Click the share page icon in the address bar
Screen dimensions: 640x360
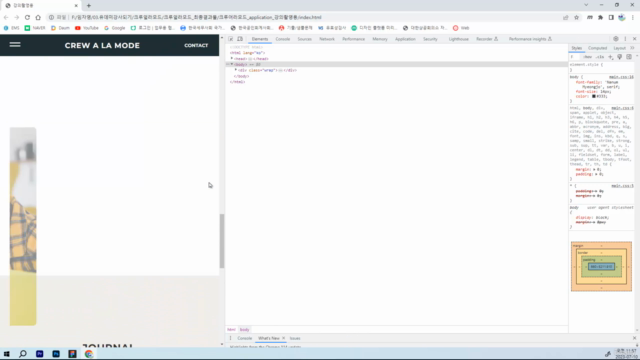coord(566,17)
